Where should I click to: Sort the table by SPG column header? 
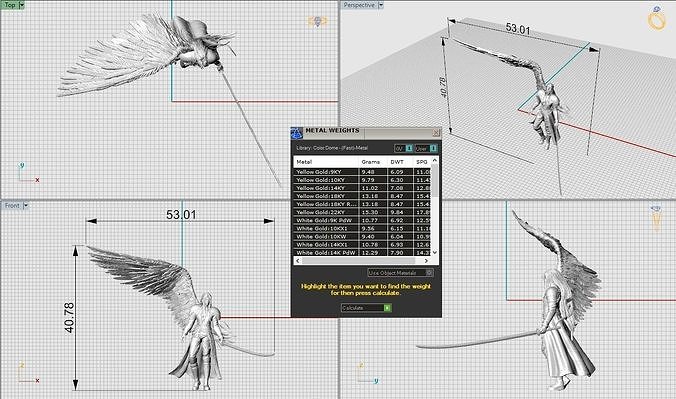coord(422,162)
